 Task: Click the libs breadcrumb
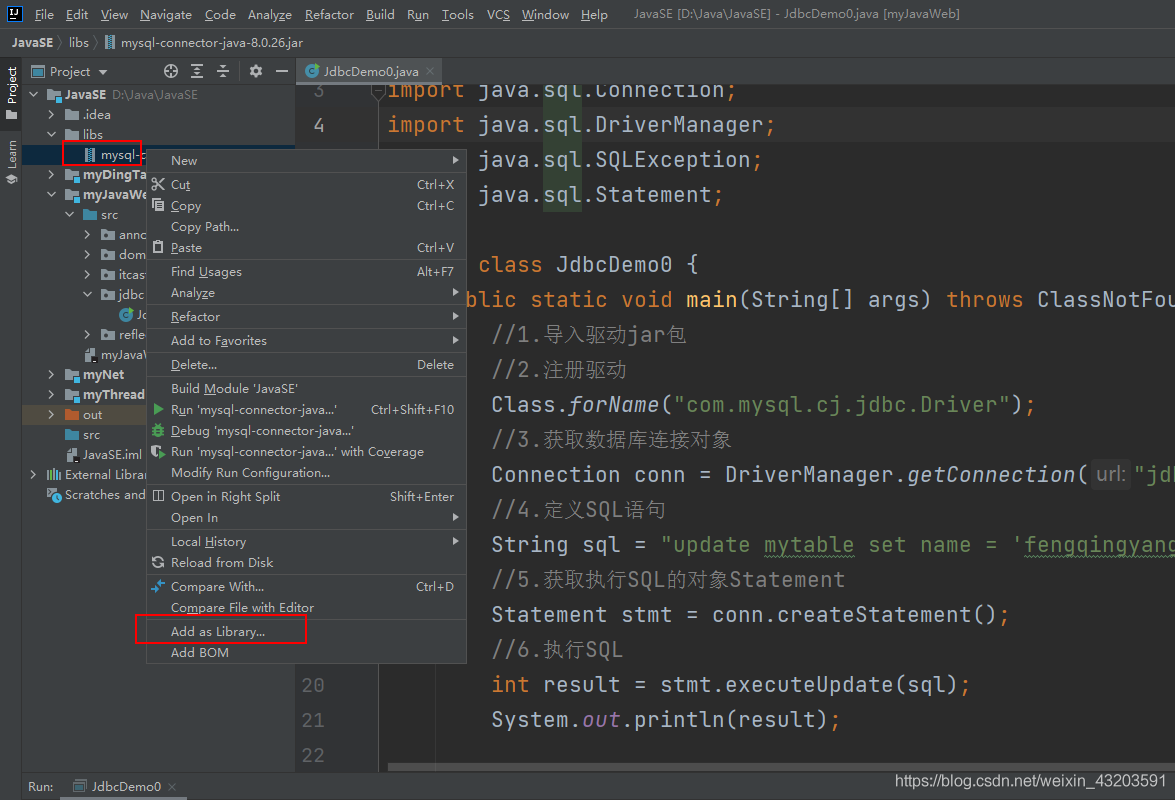[x=79, y=43]
